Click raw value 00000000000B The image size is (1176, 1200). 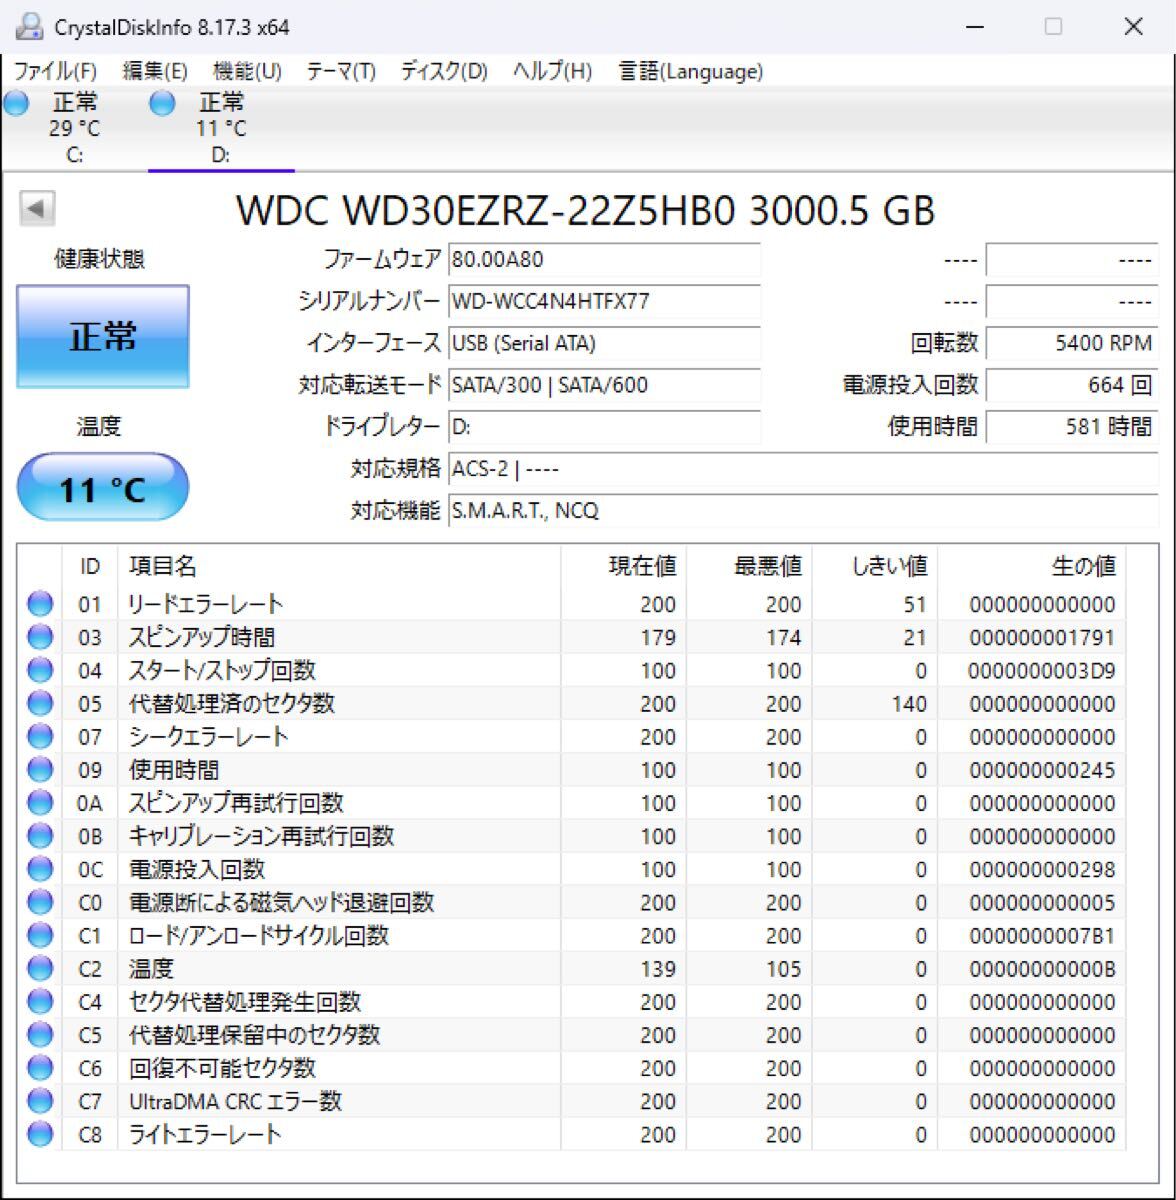pos(1042,969)
